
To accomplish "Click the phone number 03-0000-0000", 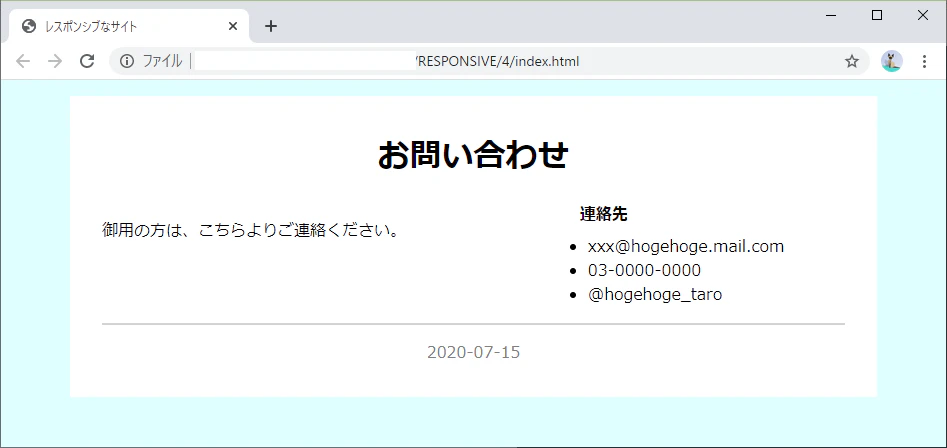I will (644, 270).
